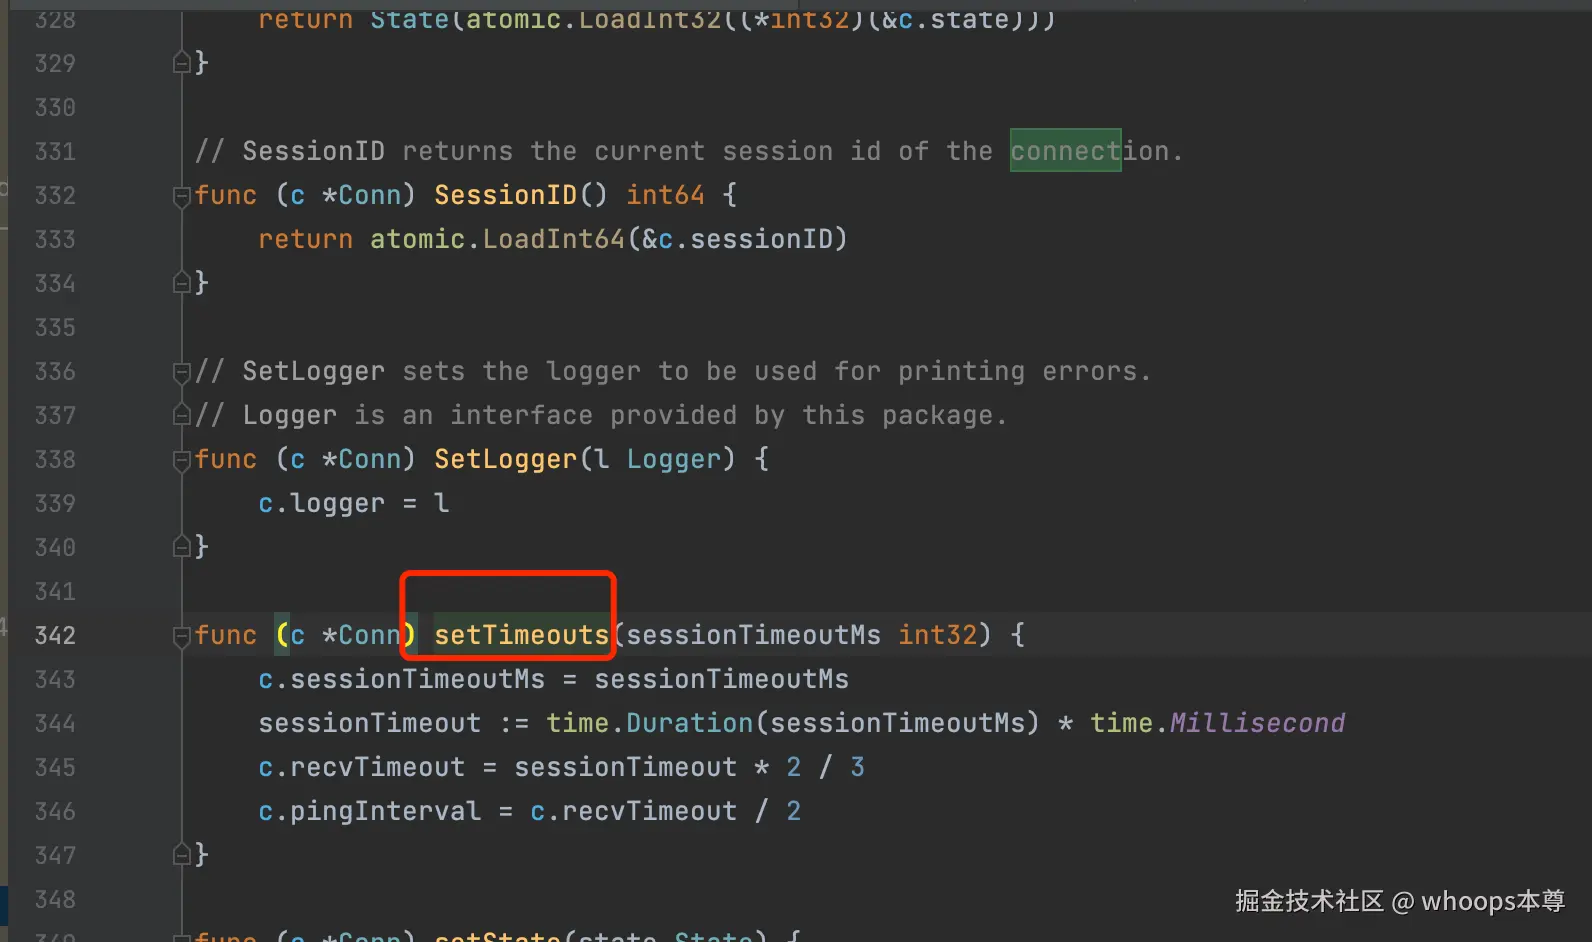Click the SetLogger function name on line 338
Image resolution: width=1592 pixels, height=942 pixels.
[x=505, y=459]
